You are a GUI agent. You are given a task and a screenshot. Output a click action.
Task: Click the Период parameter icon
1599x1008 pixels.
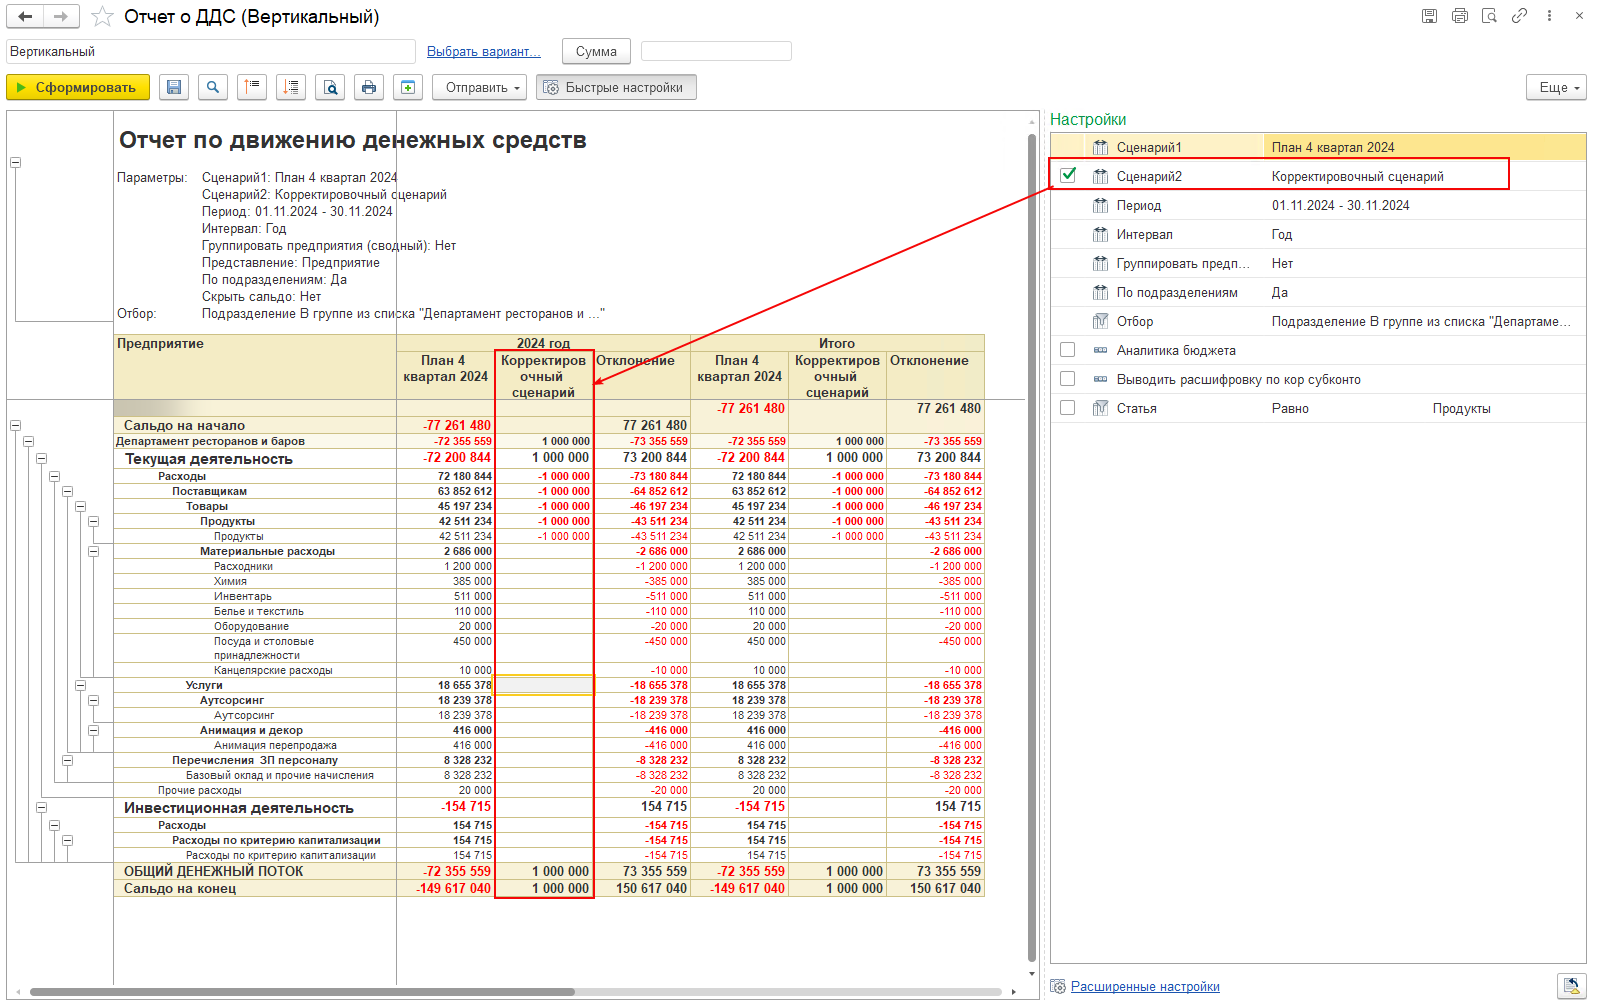pyautogui.click(x=1101, y=205)
